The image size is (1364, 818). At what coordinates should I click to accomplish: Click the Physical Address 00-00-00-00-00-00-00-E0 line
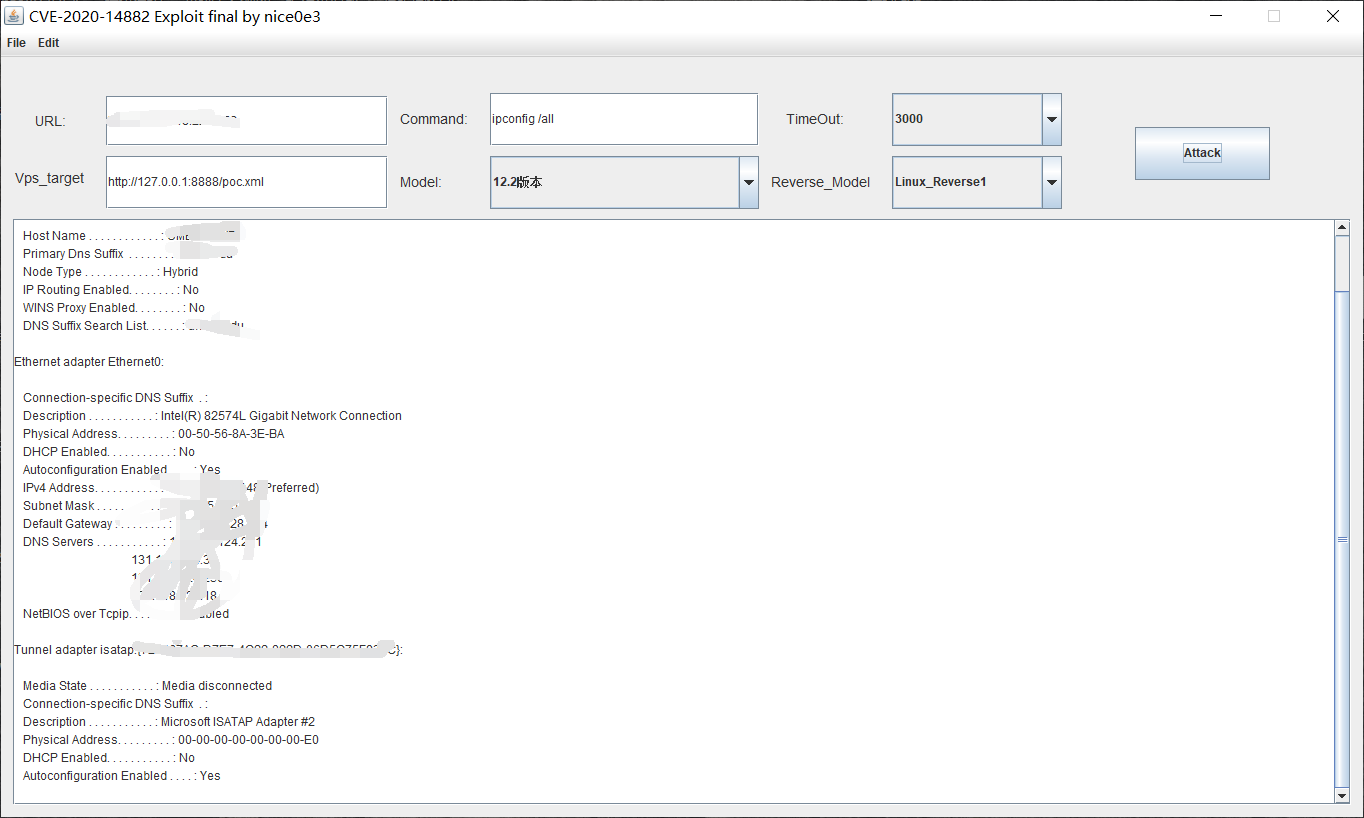[171, 740]
